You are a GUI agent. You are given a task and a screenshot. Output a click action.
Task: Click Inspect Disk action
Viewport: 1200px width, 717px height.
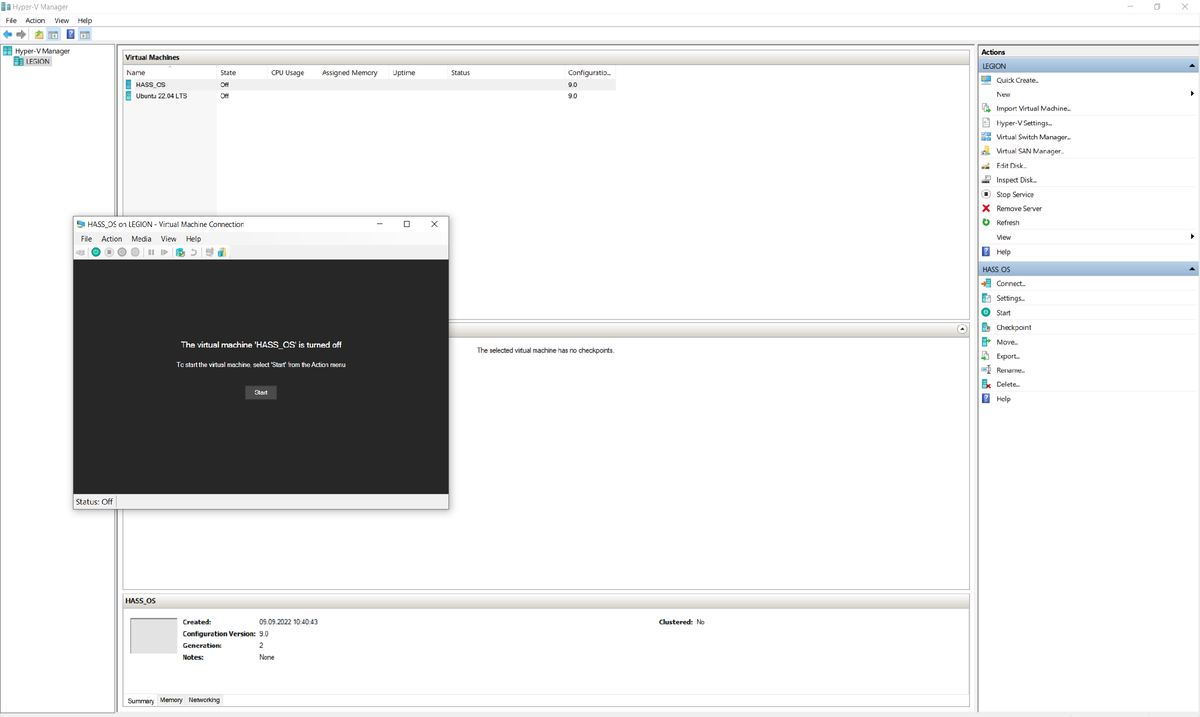[1016, 180]
